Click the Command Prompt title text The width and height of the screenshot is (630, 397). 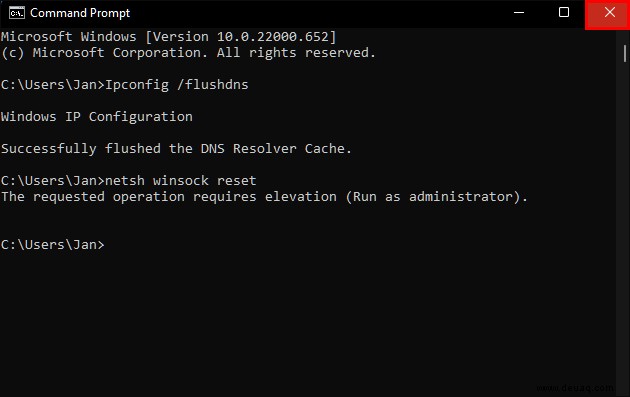80,13
